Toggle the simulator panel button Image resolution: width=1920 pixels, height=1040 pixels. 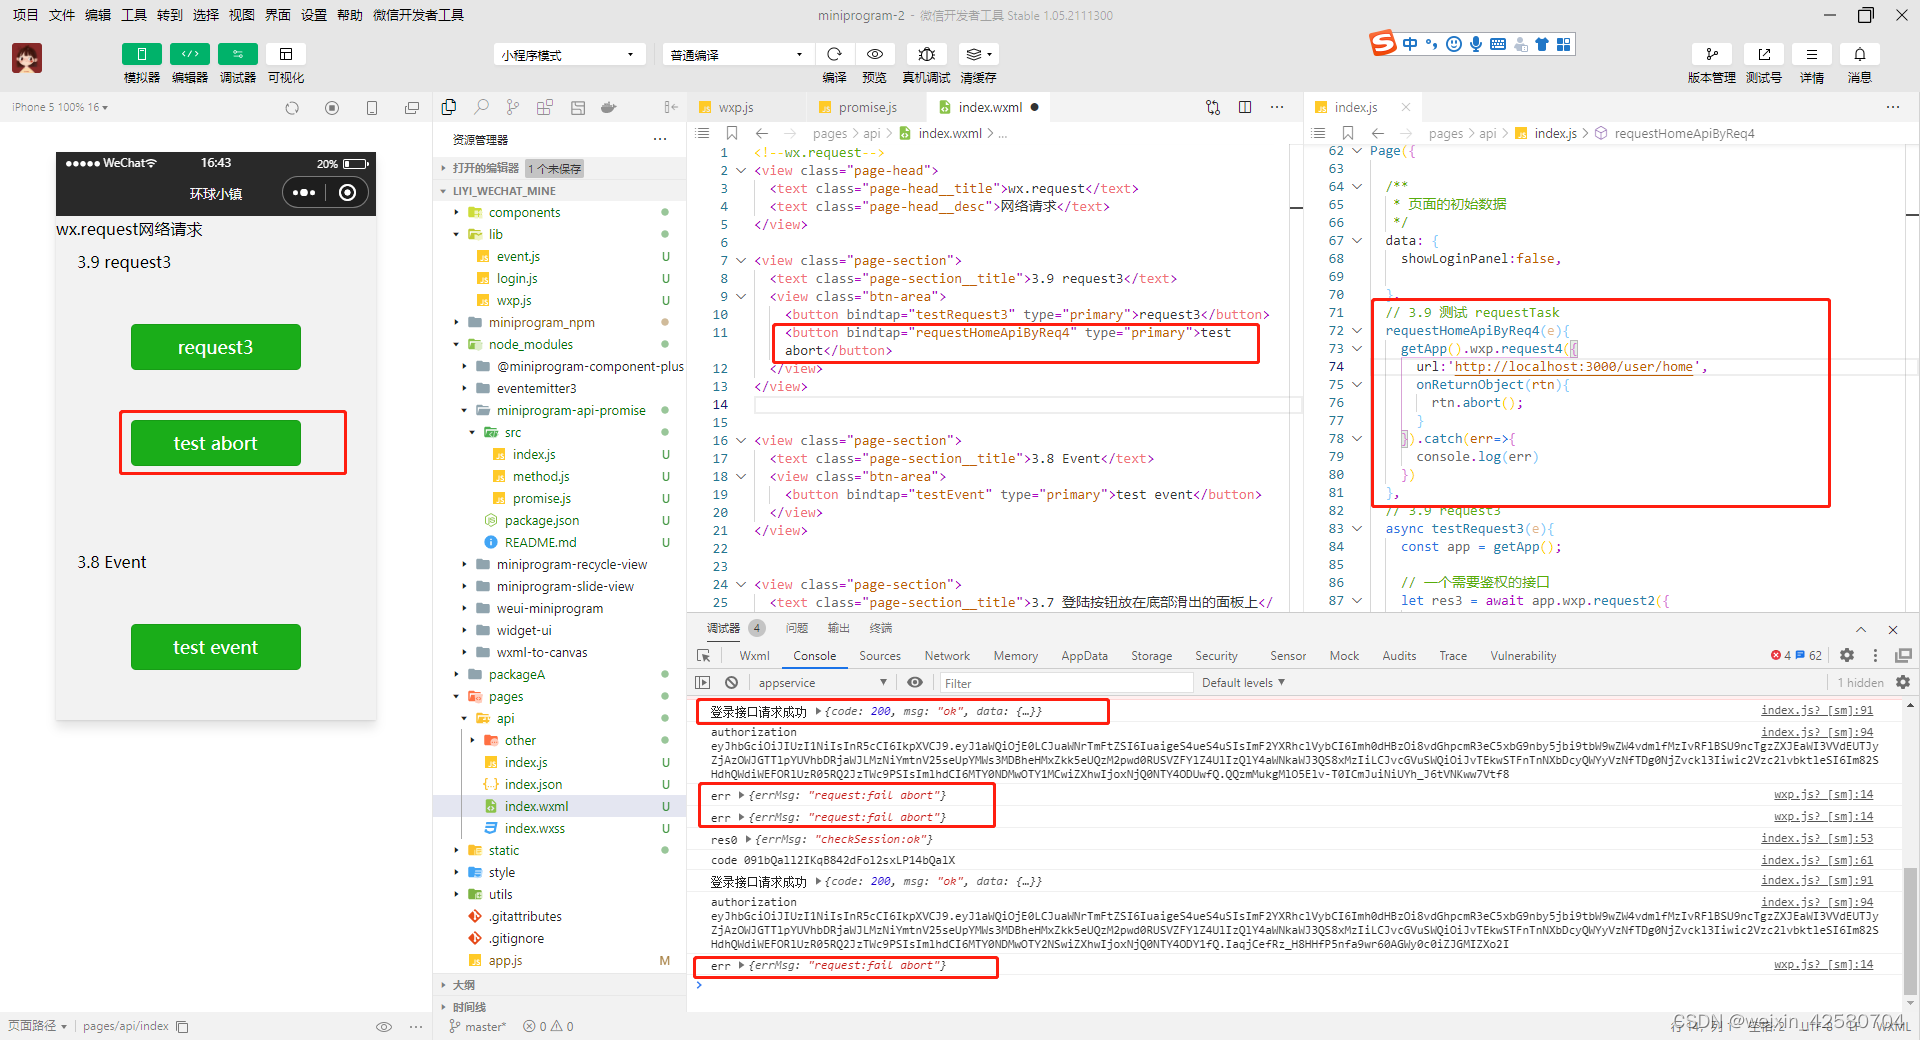(x=141, y=54)
